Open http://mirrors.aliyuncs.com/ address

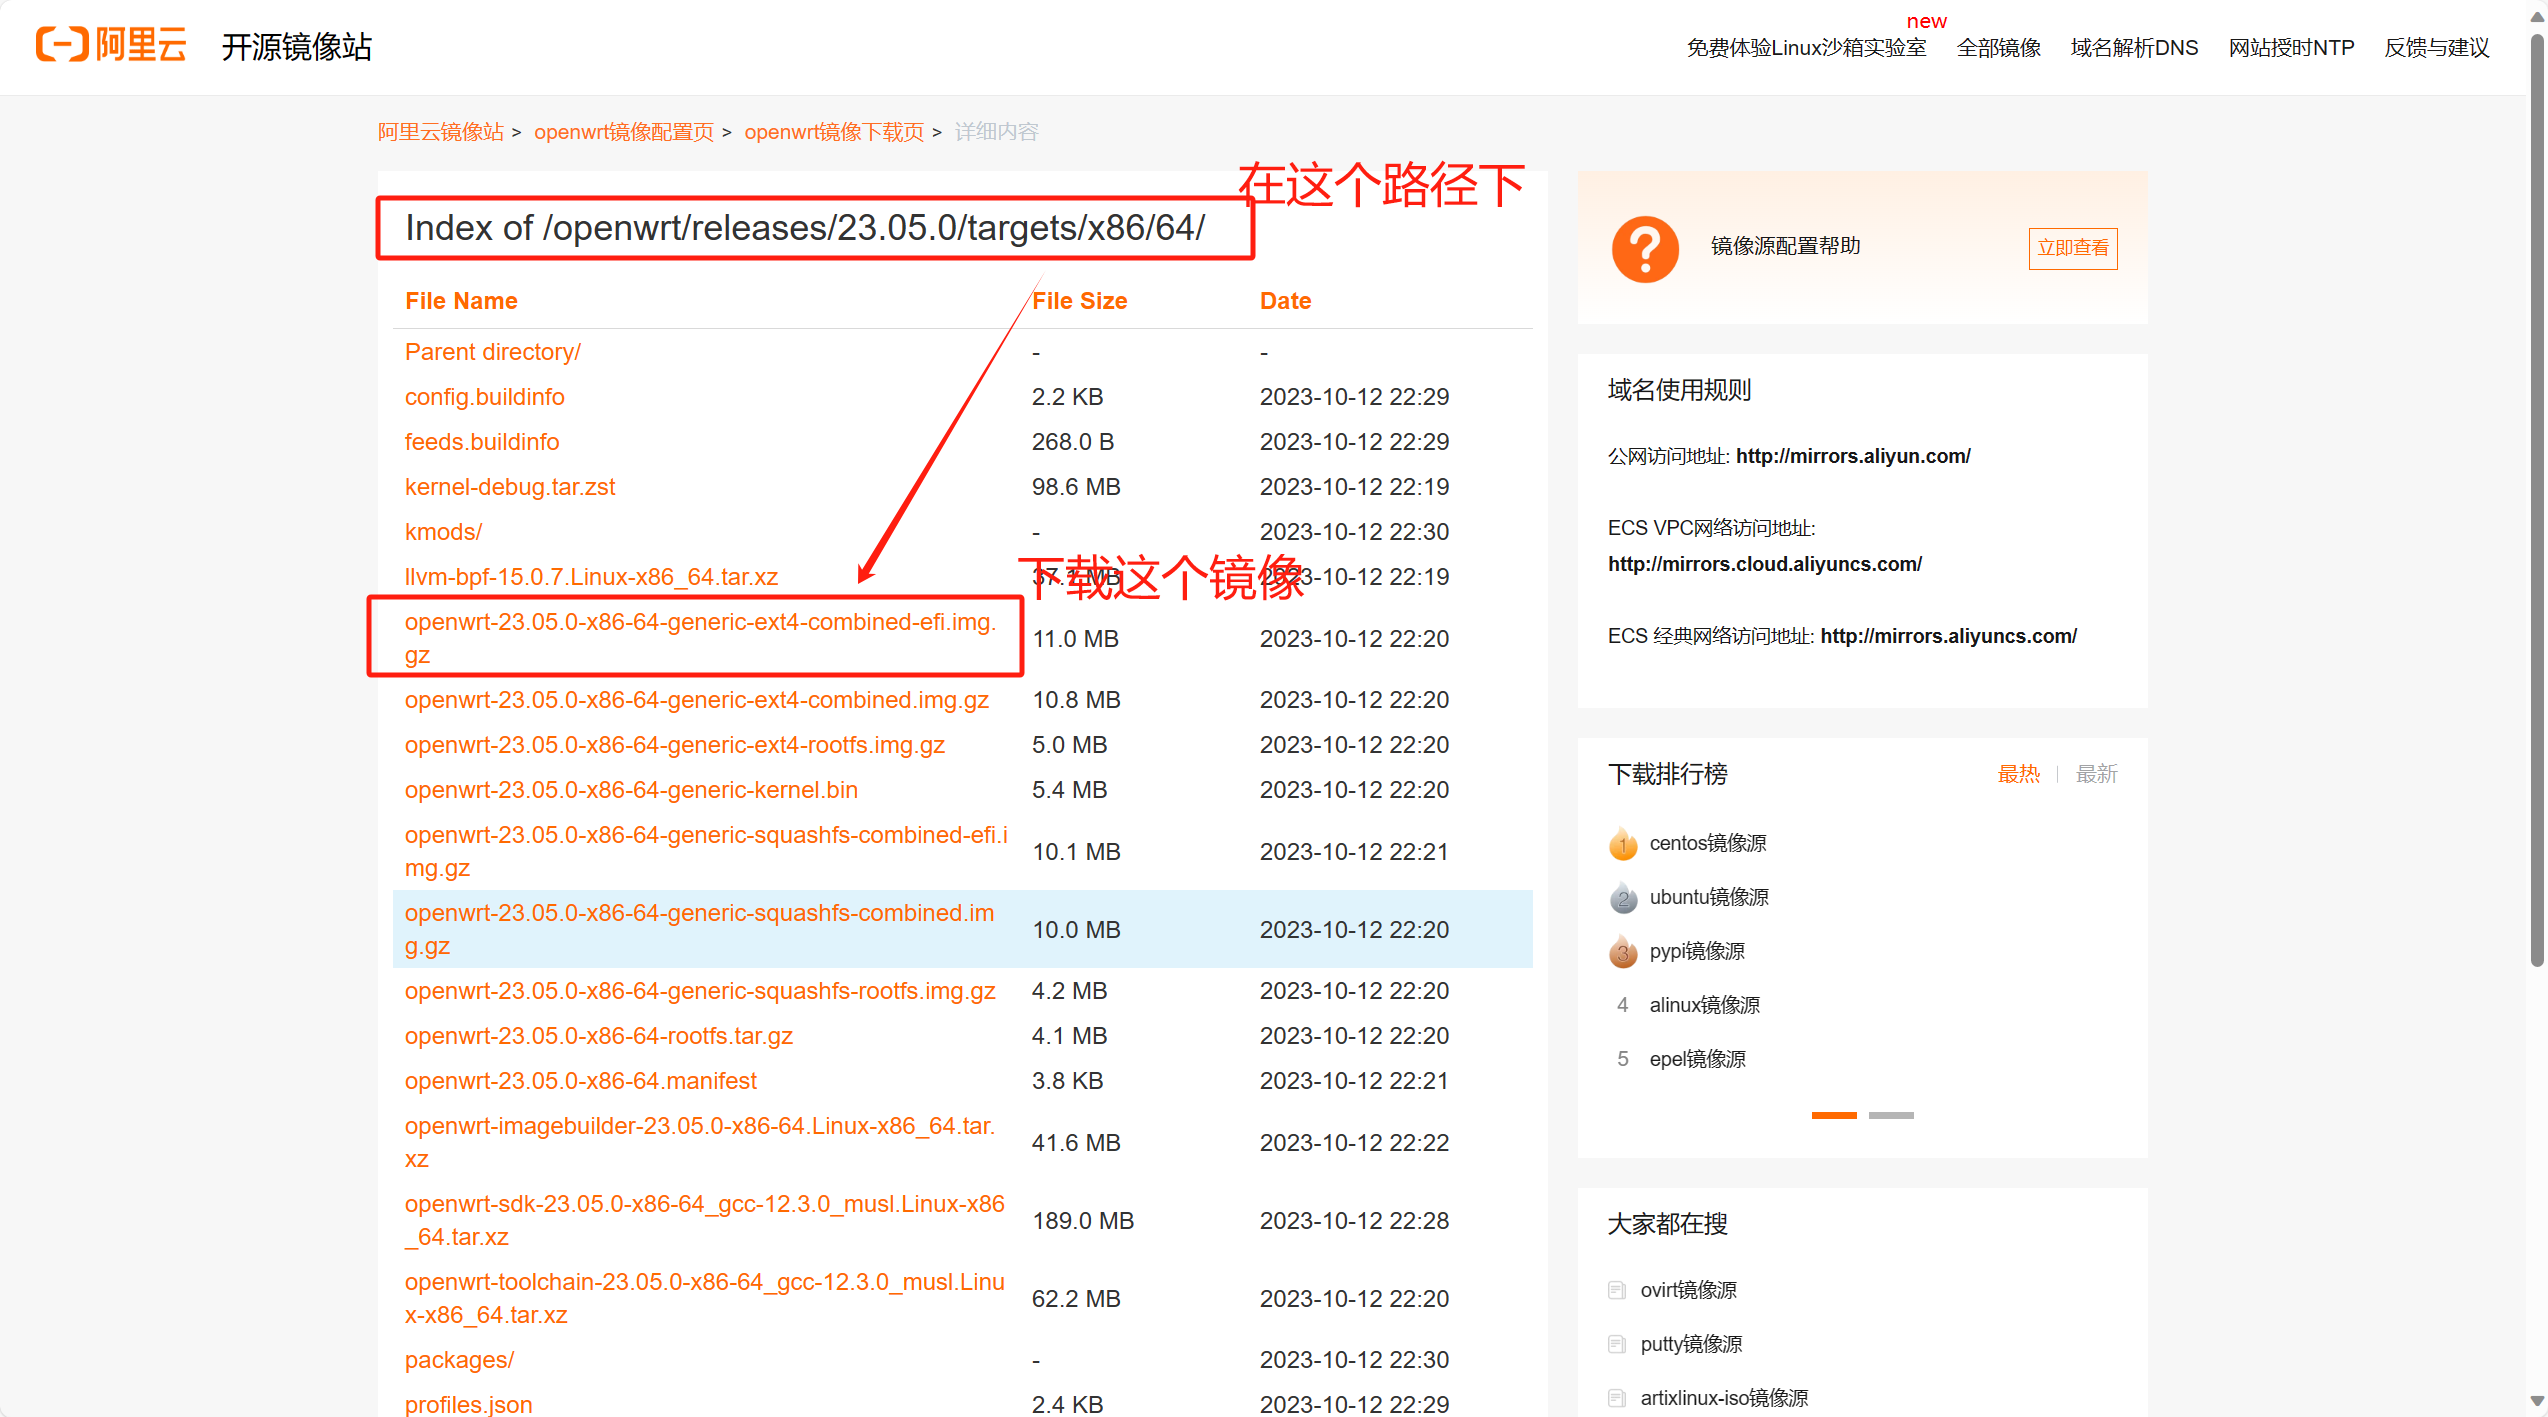click(1948, 636)
